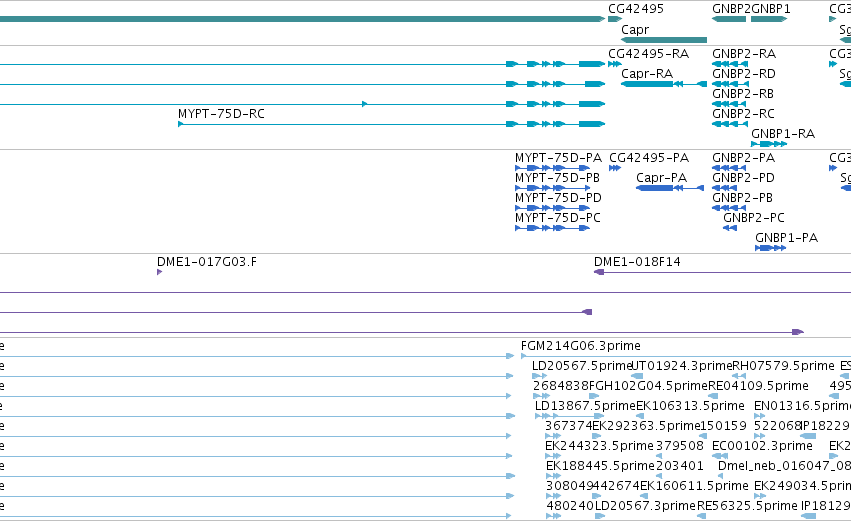Select the MYPT-75D-PC protein label

tap(558, 218)
